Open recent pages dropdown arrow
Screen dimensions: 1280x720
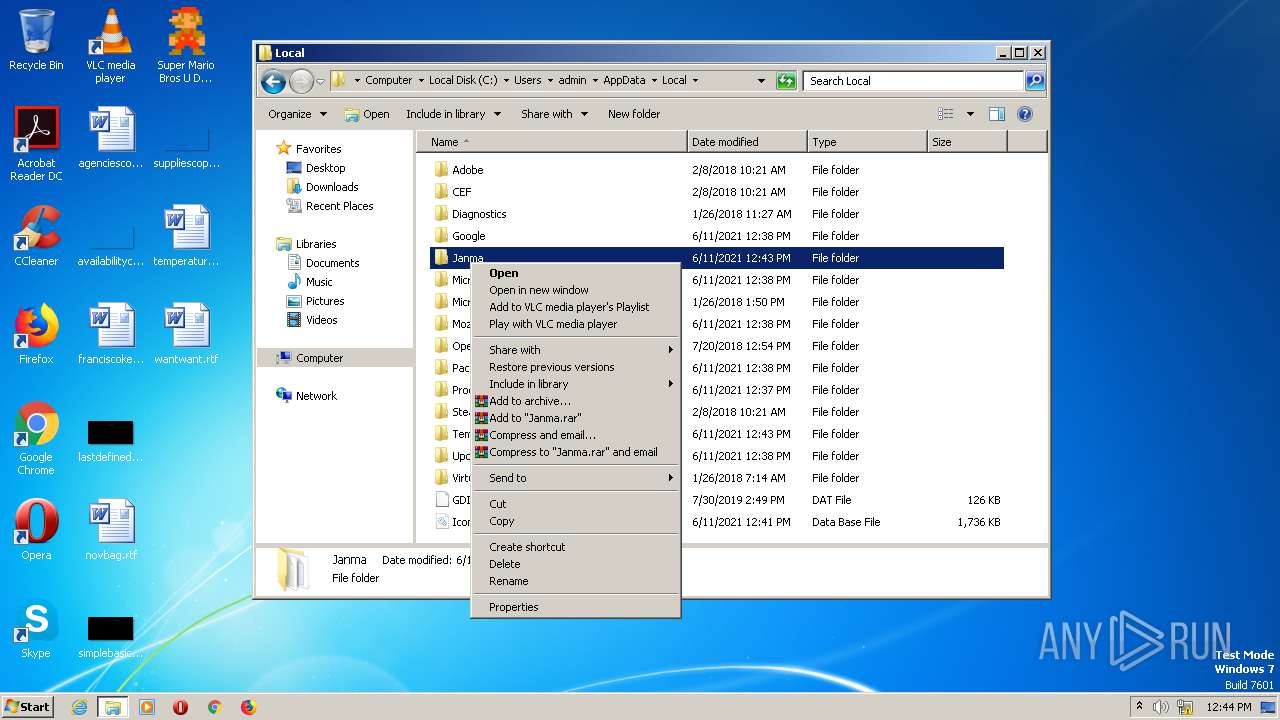(320, 81)
